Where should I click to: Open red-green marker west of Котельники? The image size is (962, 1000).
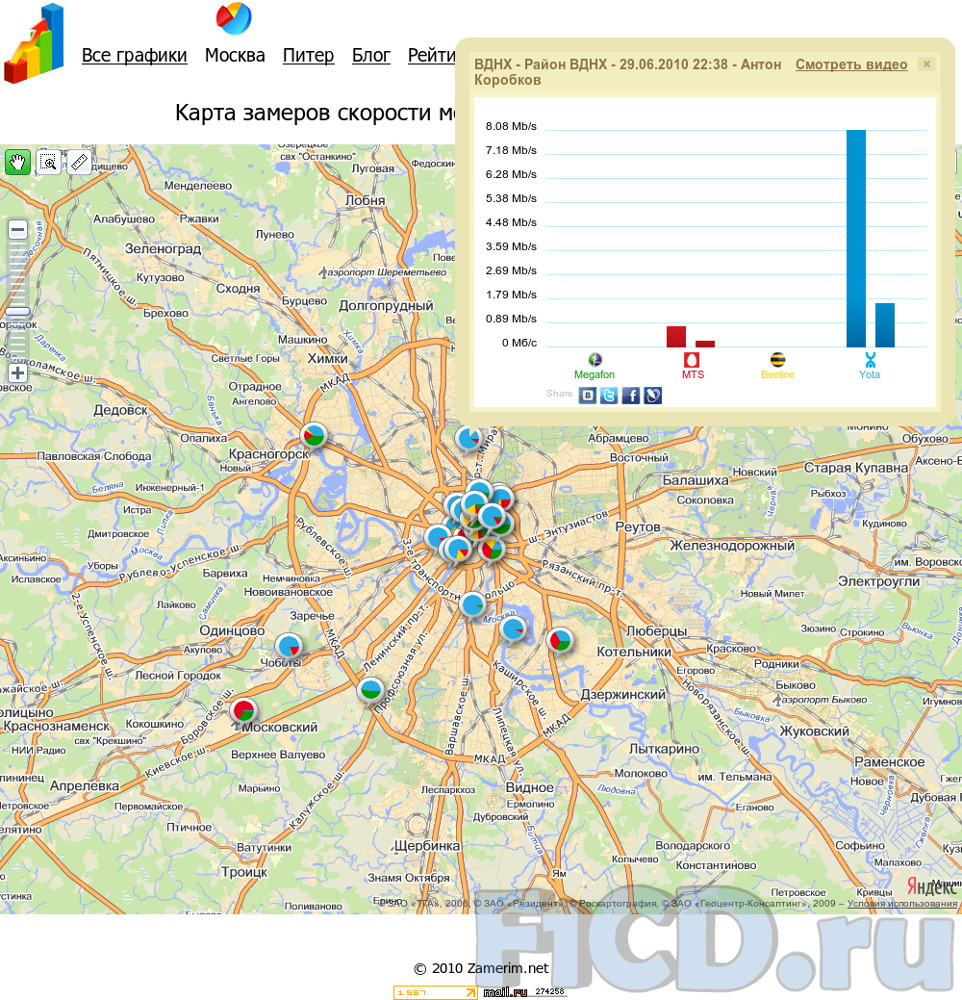click(559, 640)
